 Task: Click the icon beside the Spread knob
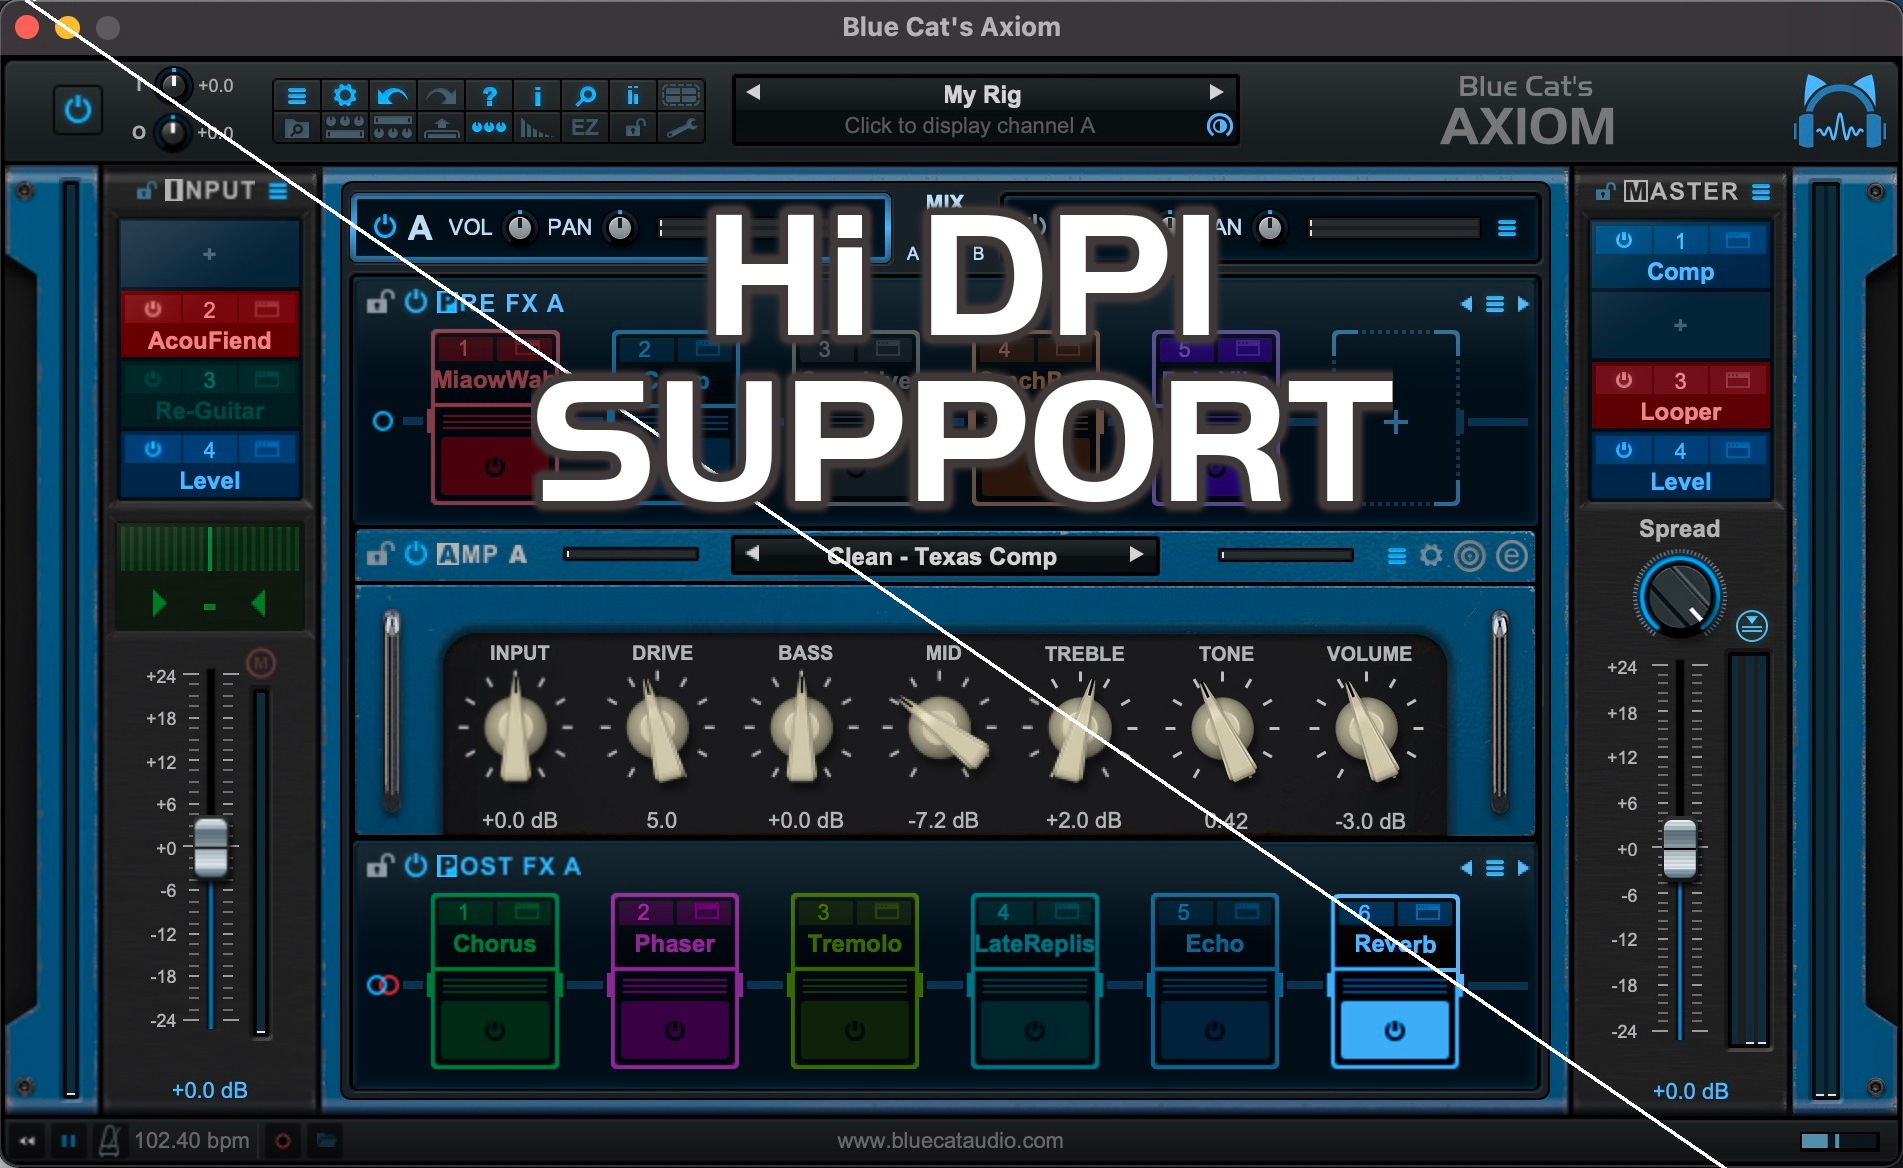tap(1751, 626)
